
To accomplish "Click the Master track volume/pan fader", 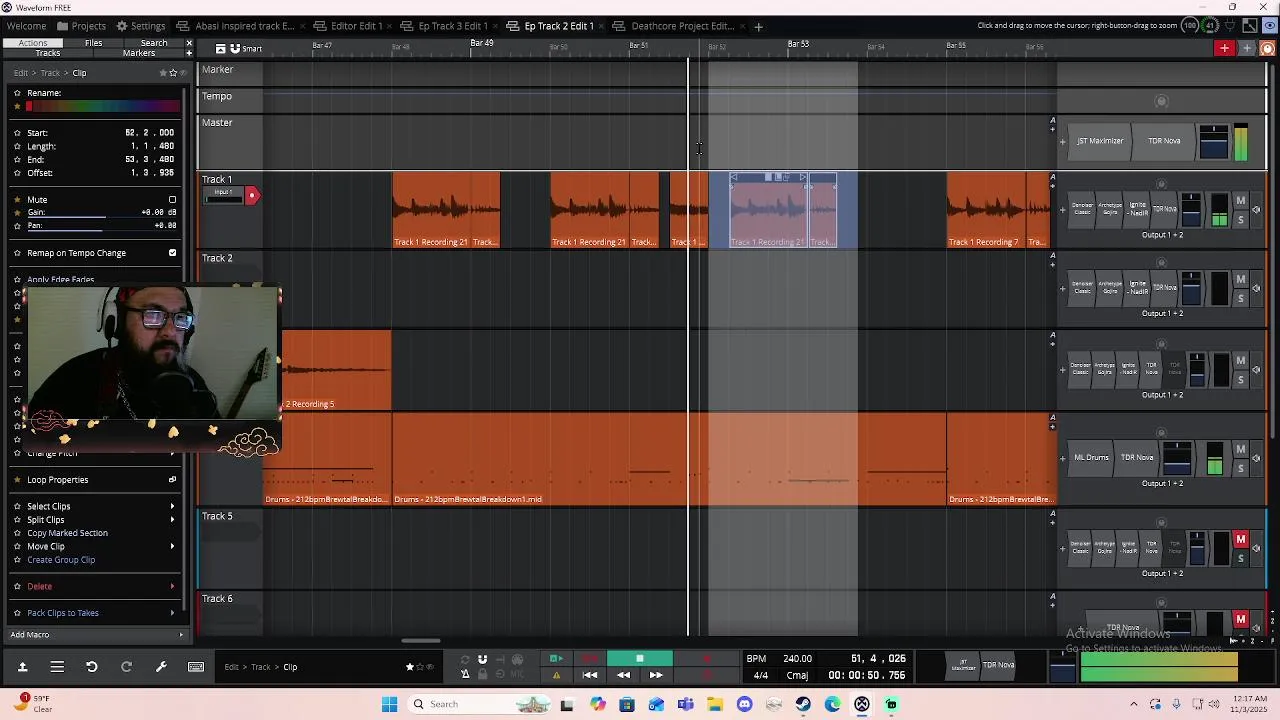I will click(x=1213, y=141).
